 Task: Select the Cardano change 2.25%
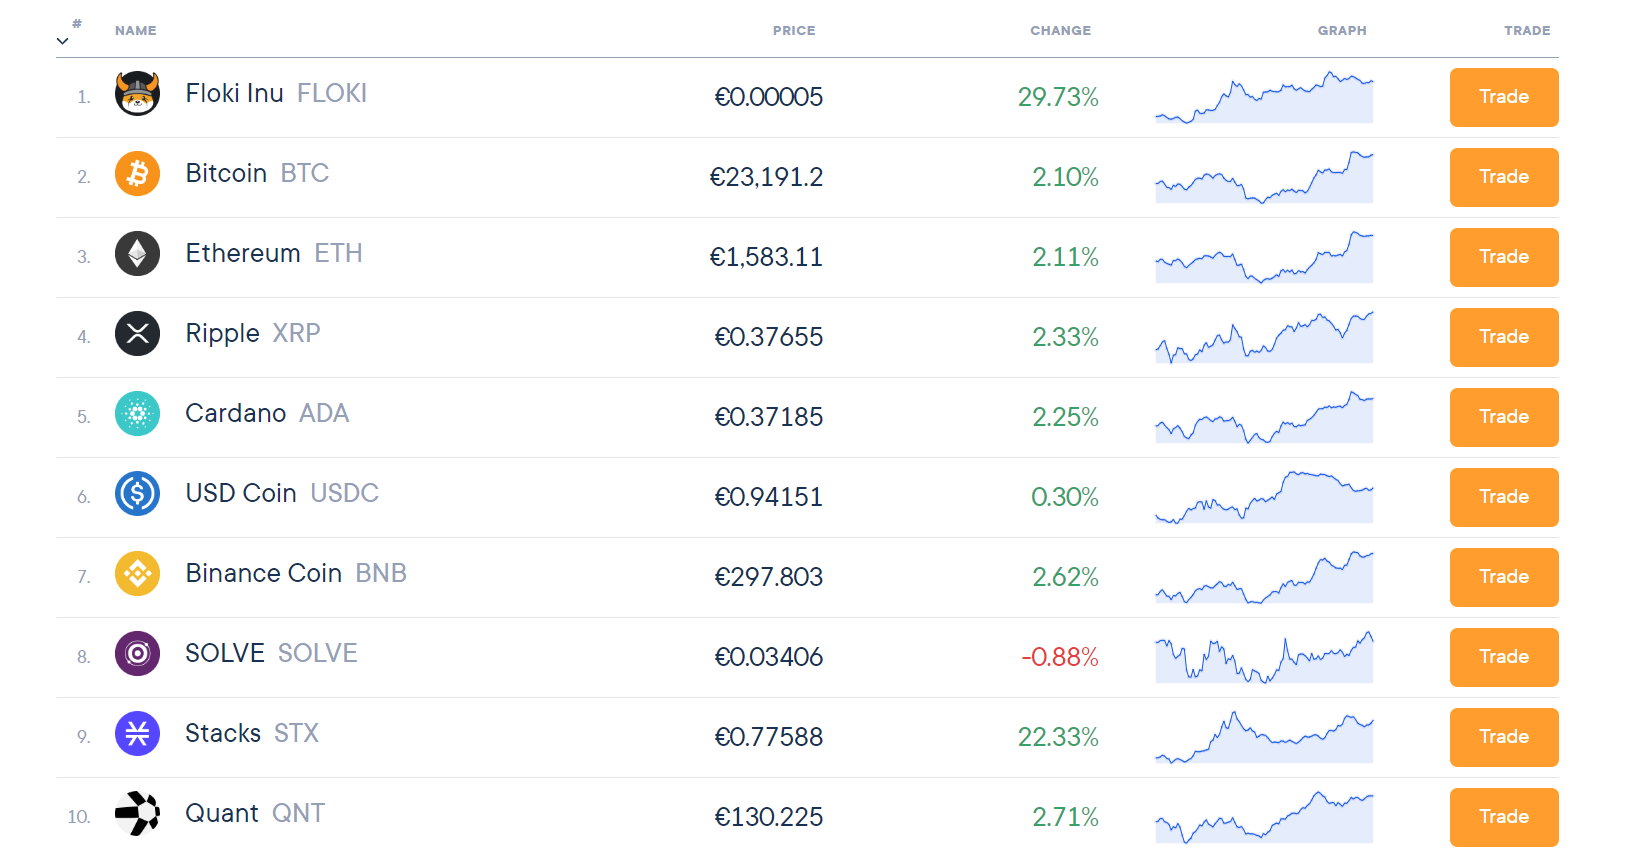[x=1066, y=417]
